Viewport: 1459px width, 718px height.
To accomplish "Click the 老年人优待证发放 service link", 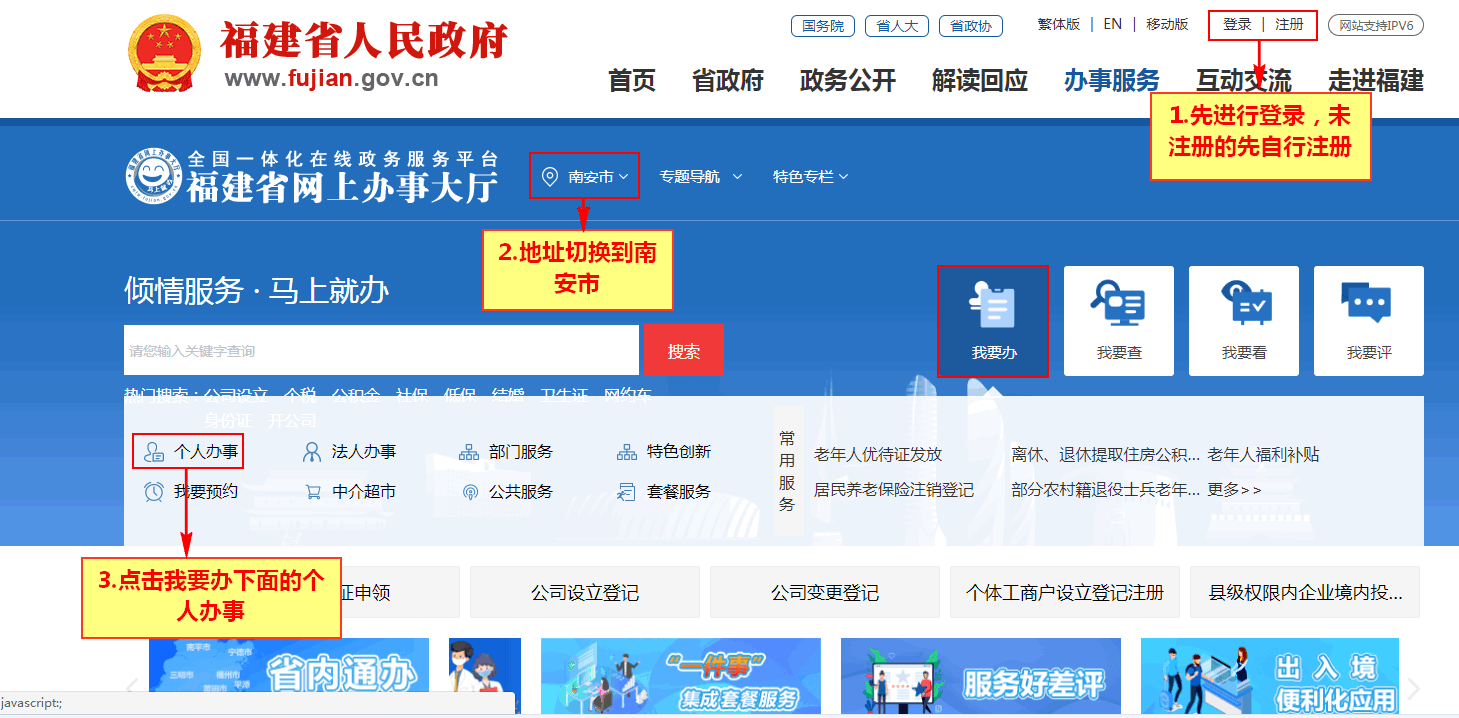I will click(878, 455).
